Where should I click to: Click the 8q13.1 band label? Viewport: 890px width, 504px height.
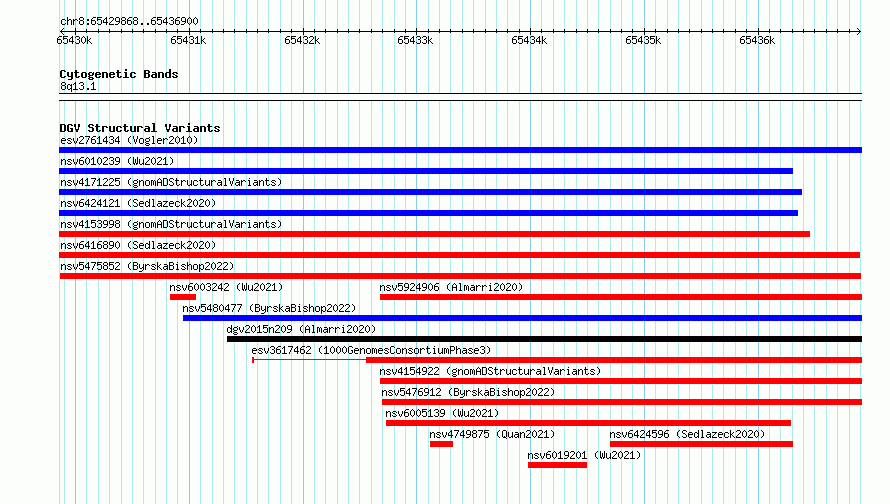click(78, 86)
